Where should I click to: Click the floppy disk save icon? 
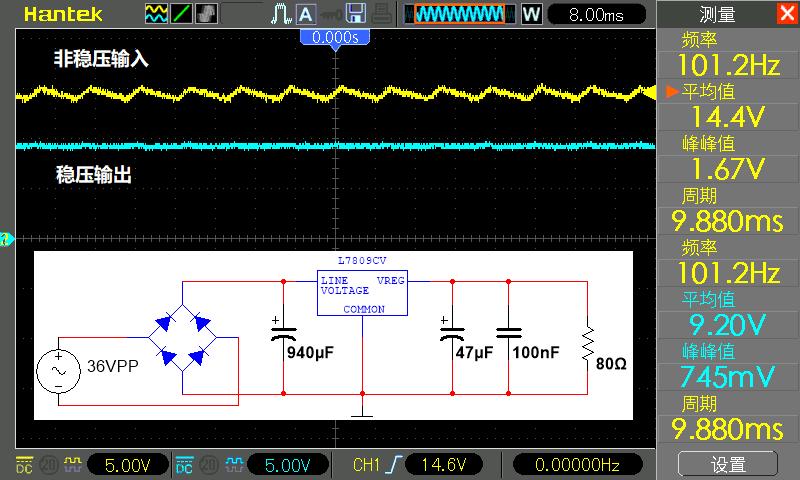(354, 14)
